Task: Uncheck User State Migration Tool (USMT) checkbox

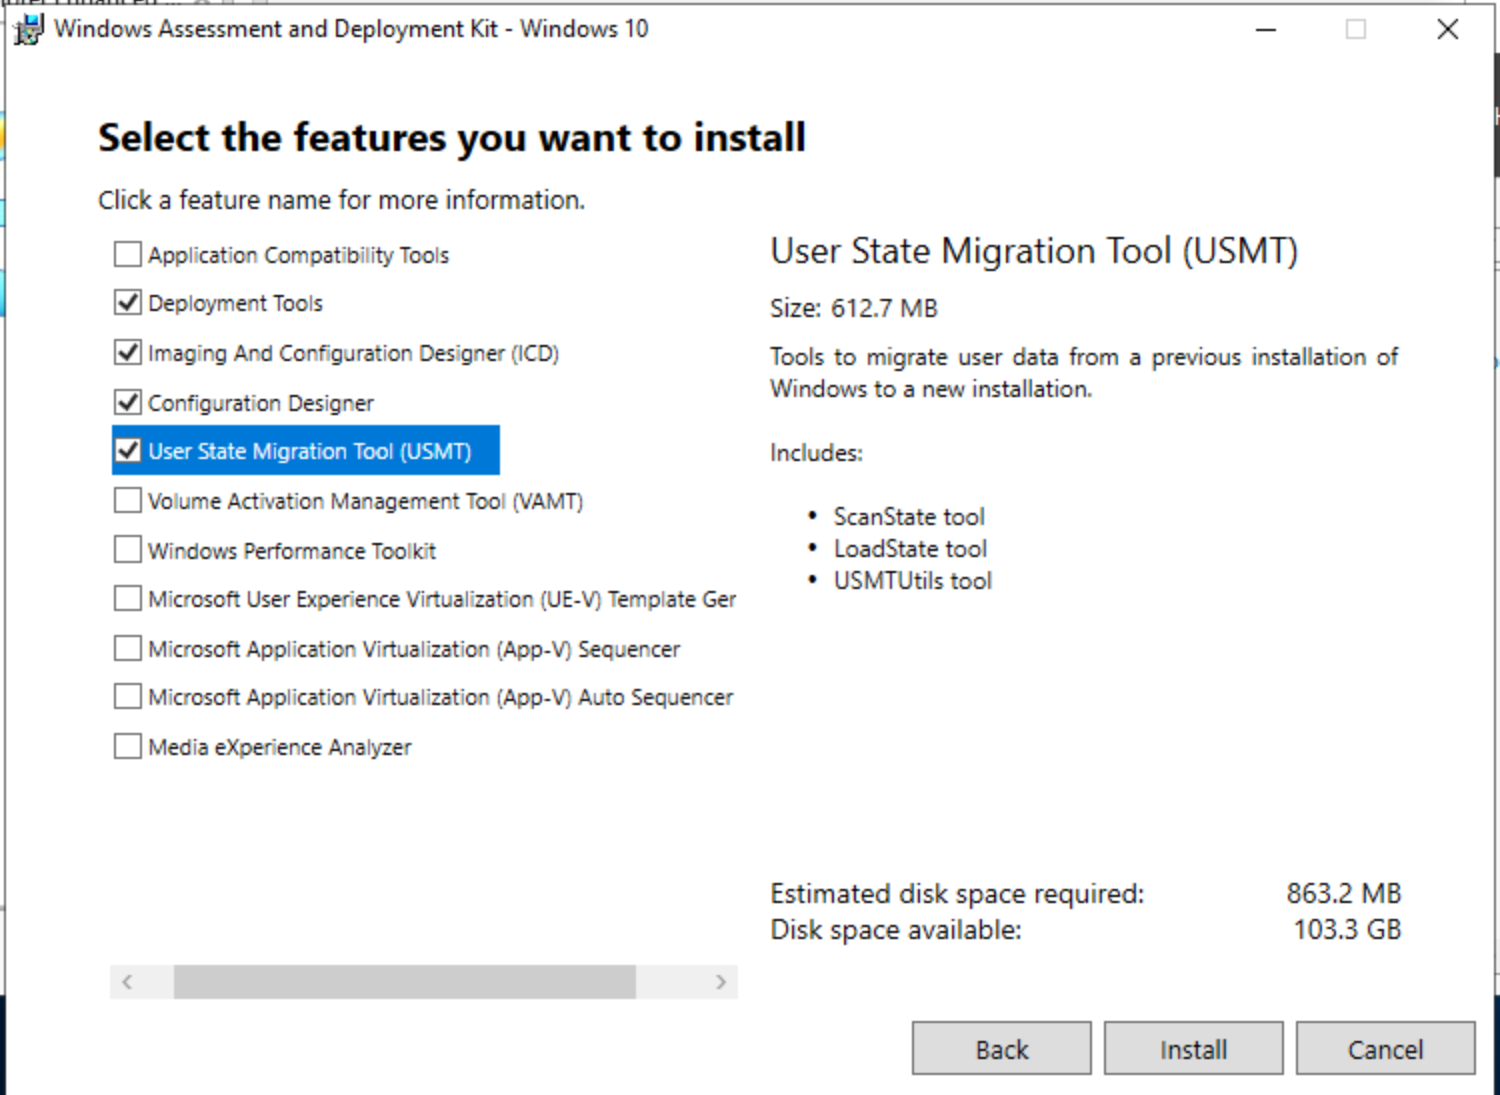Action: pos(128,450)
